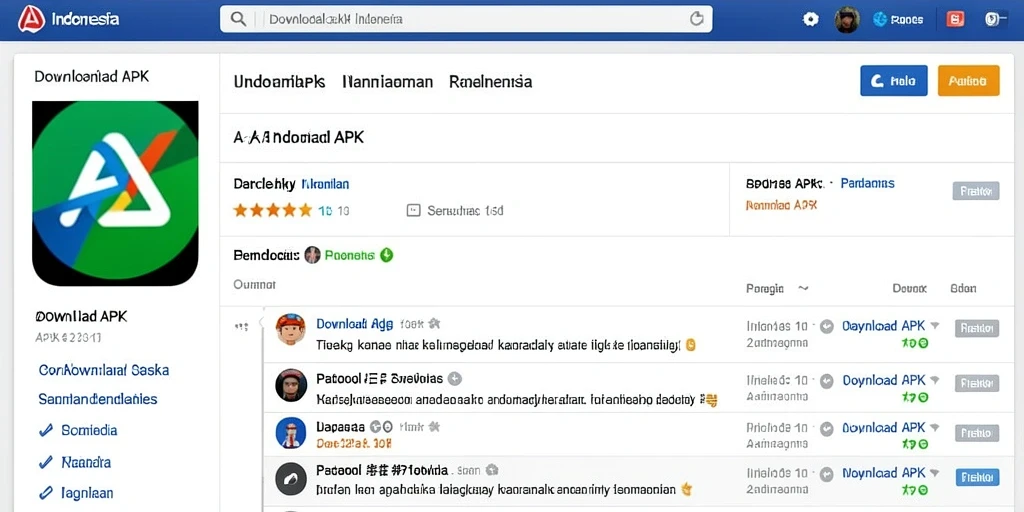Click the dark avatar in the Pabool Sveioias row
1024x512 pixels.
[291, 385]
